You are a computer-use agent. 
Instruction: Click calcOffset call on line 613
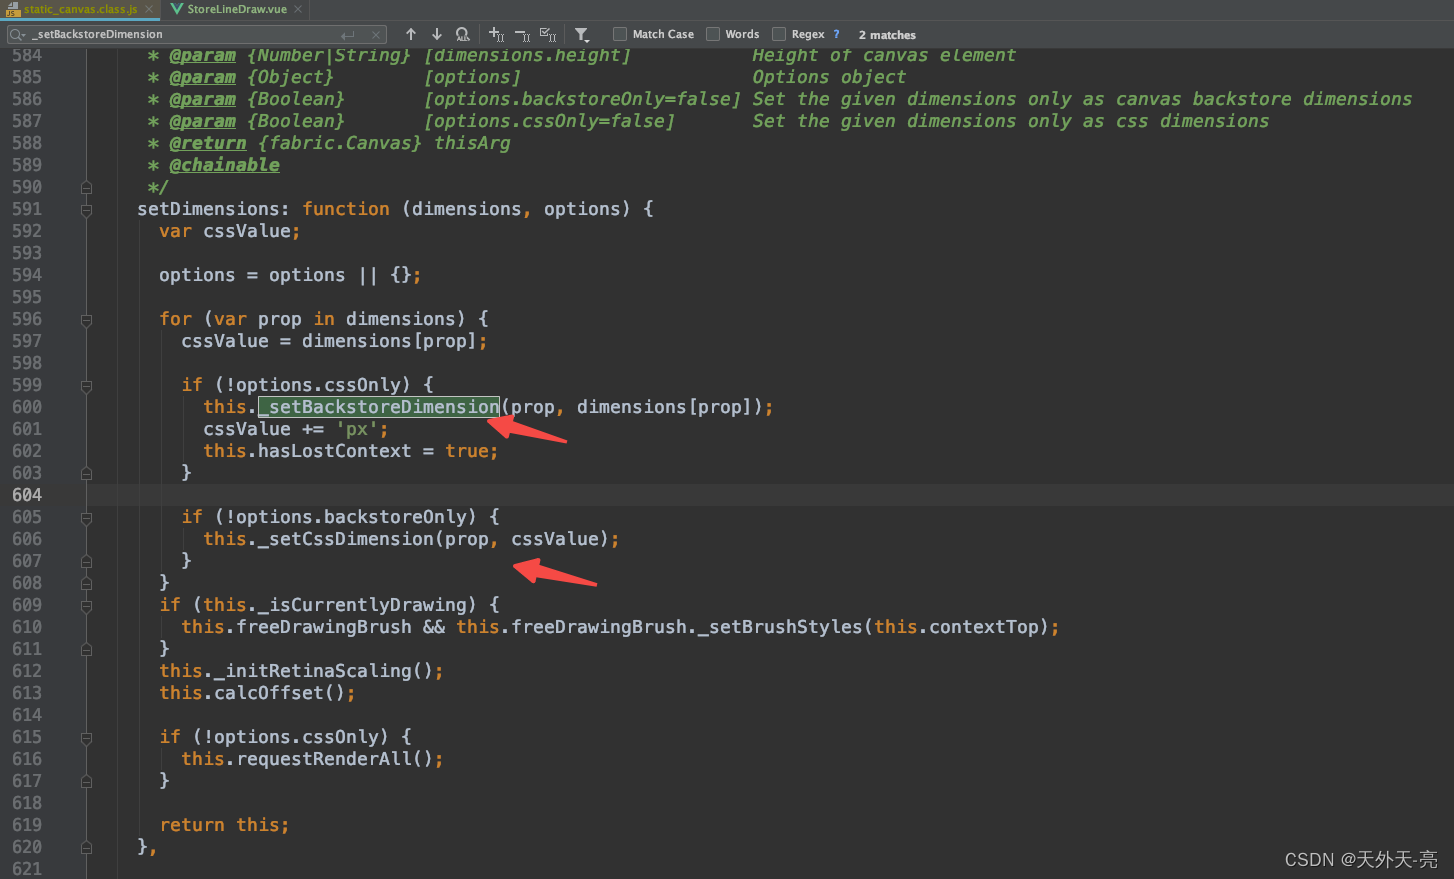click(269, 693)
